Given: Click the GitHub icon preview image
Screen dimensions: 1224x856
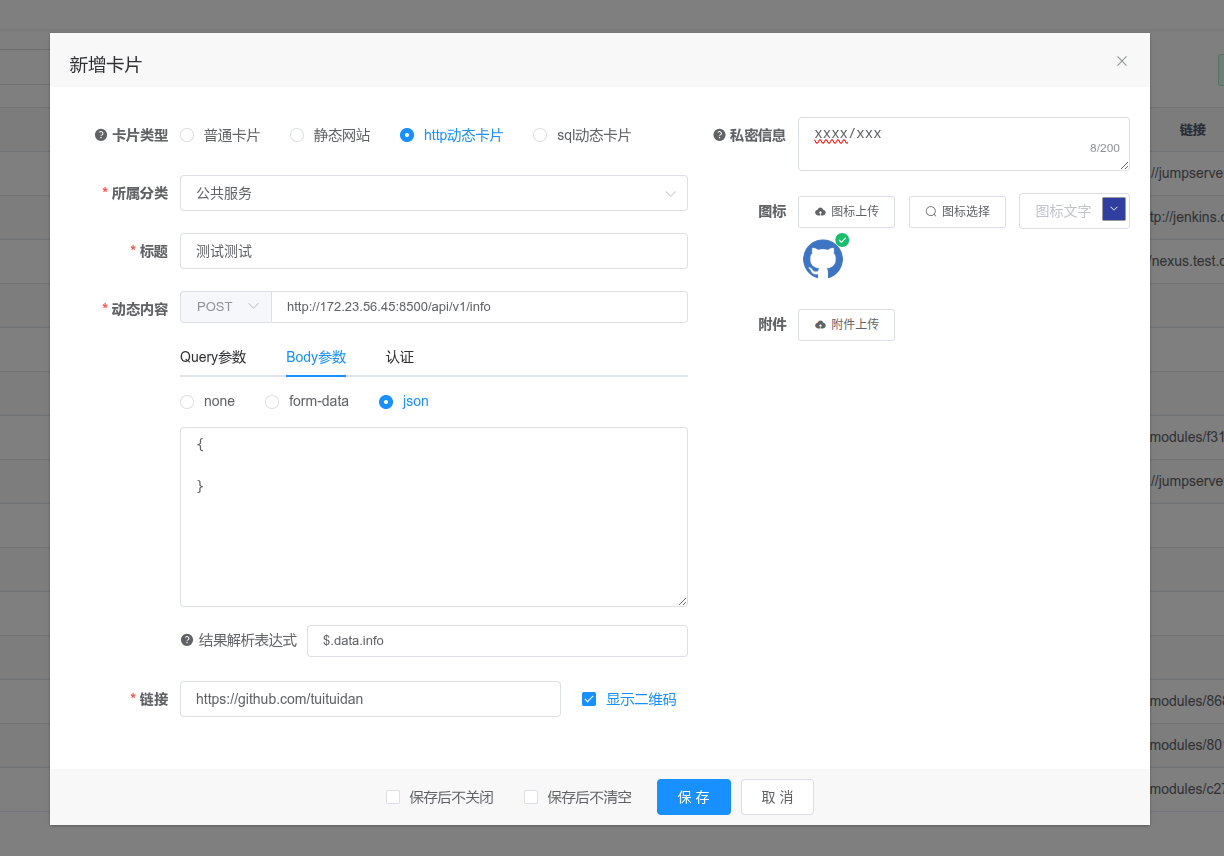Looking at the screenshot, I should pyautogui.click(x=822, y=259).
